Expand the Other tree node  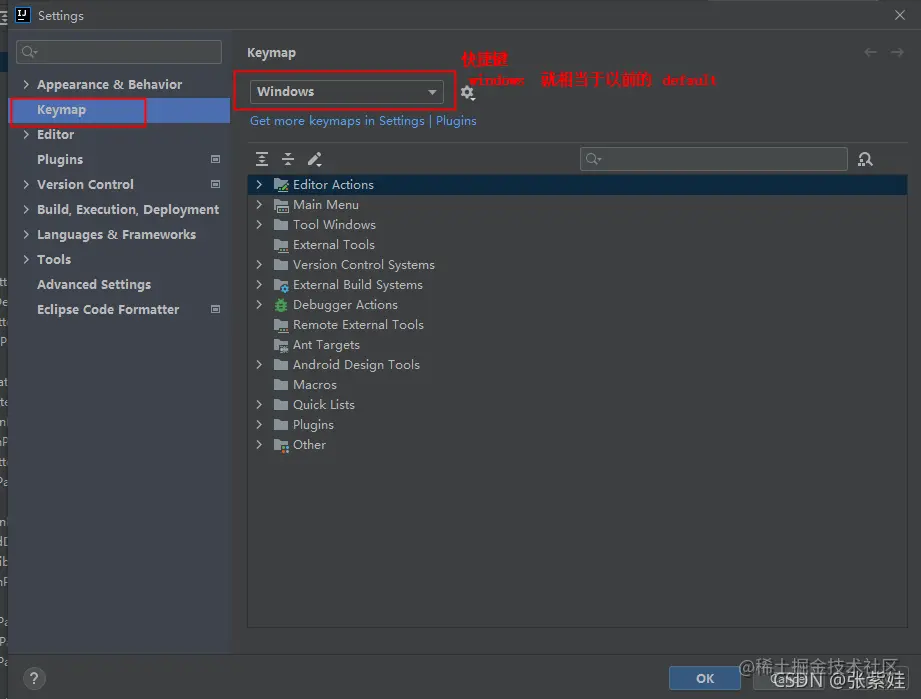[x=259, y=445]
